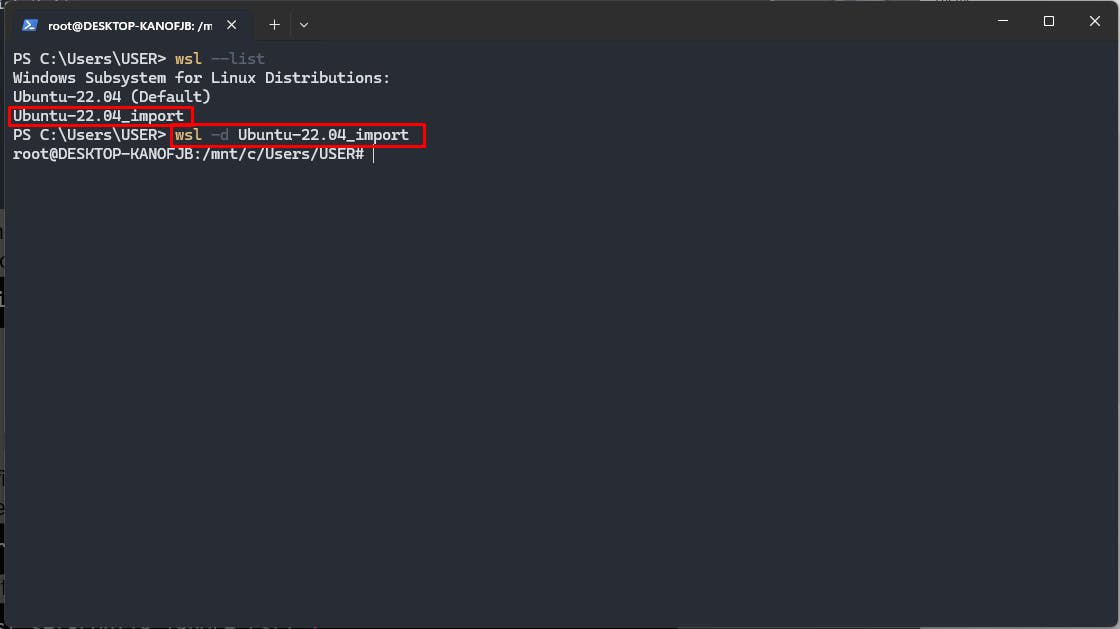Open a new tab with the plus button

pos(274,25)
